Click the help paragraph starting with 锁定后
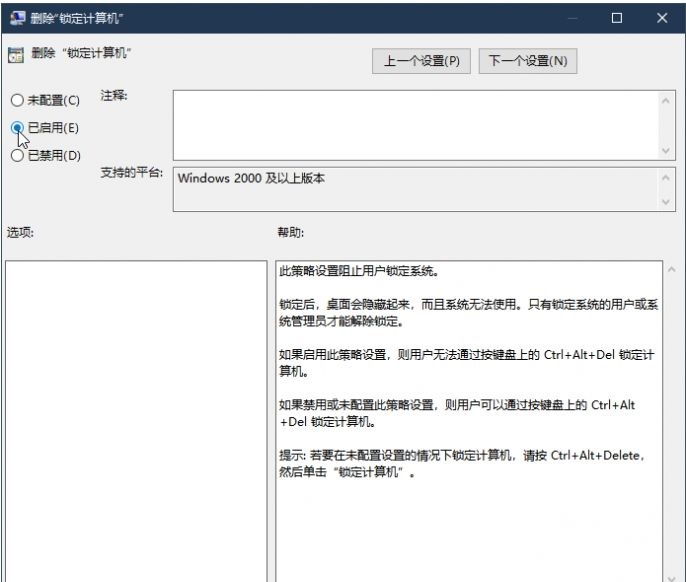Image resolution: width=686 pixels, height=582 pixels. (x=469, y=312)
